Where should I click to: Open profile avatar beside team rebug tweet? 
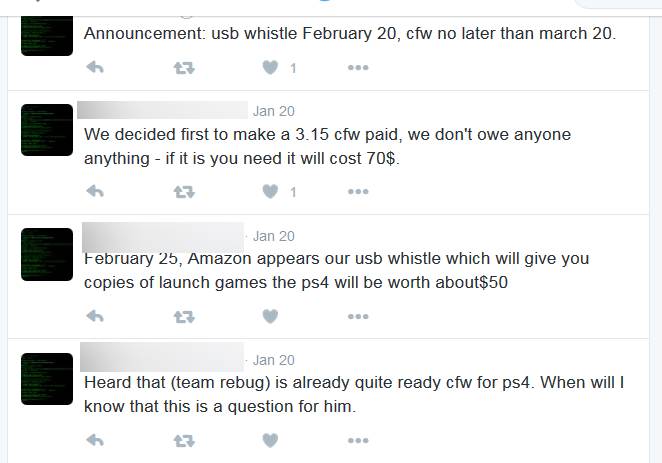pos(47,379)
